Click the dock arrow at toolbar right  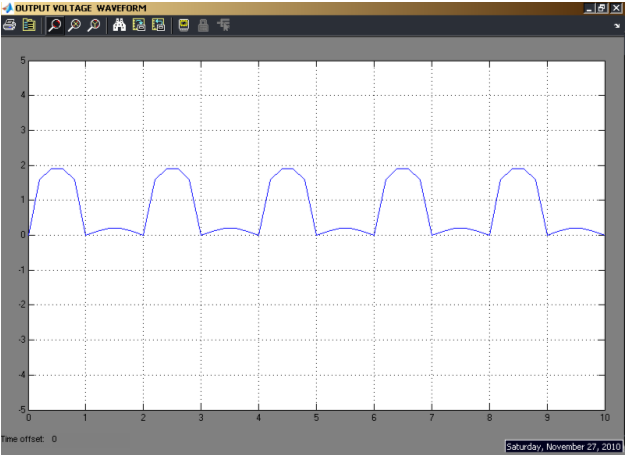pos(617,25)
